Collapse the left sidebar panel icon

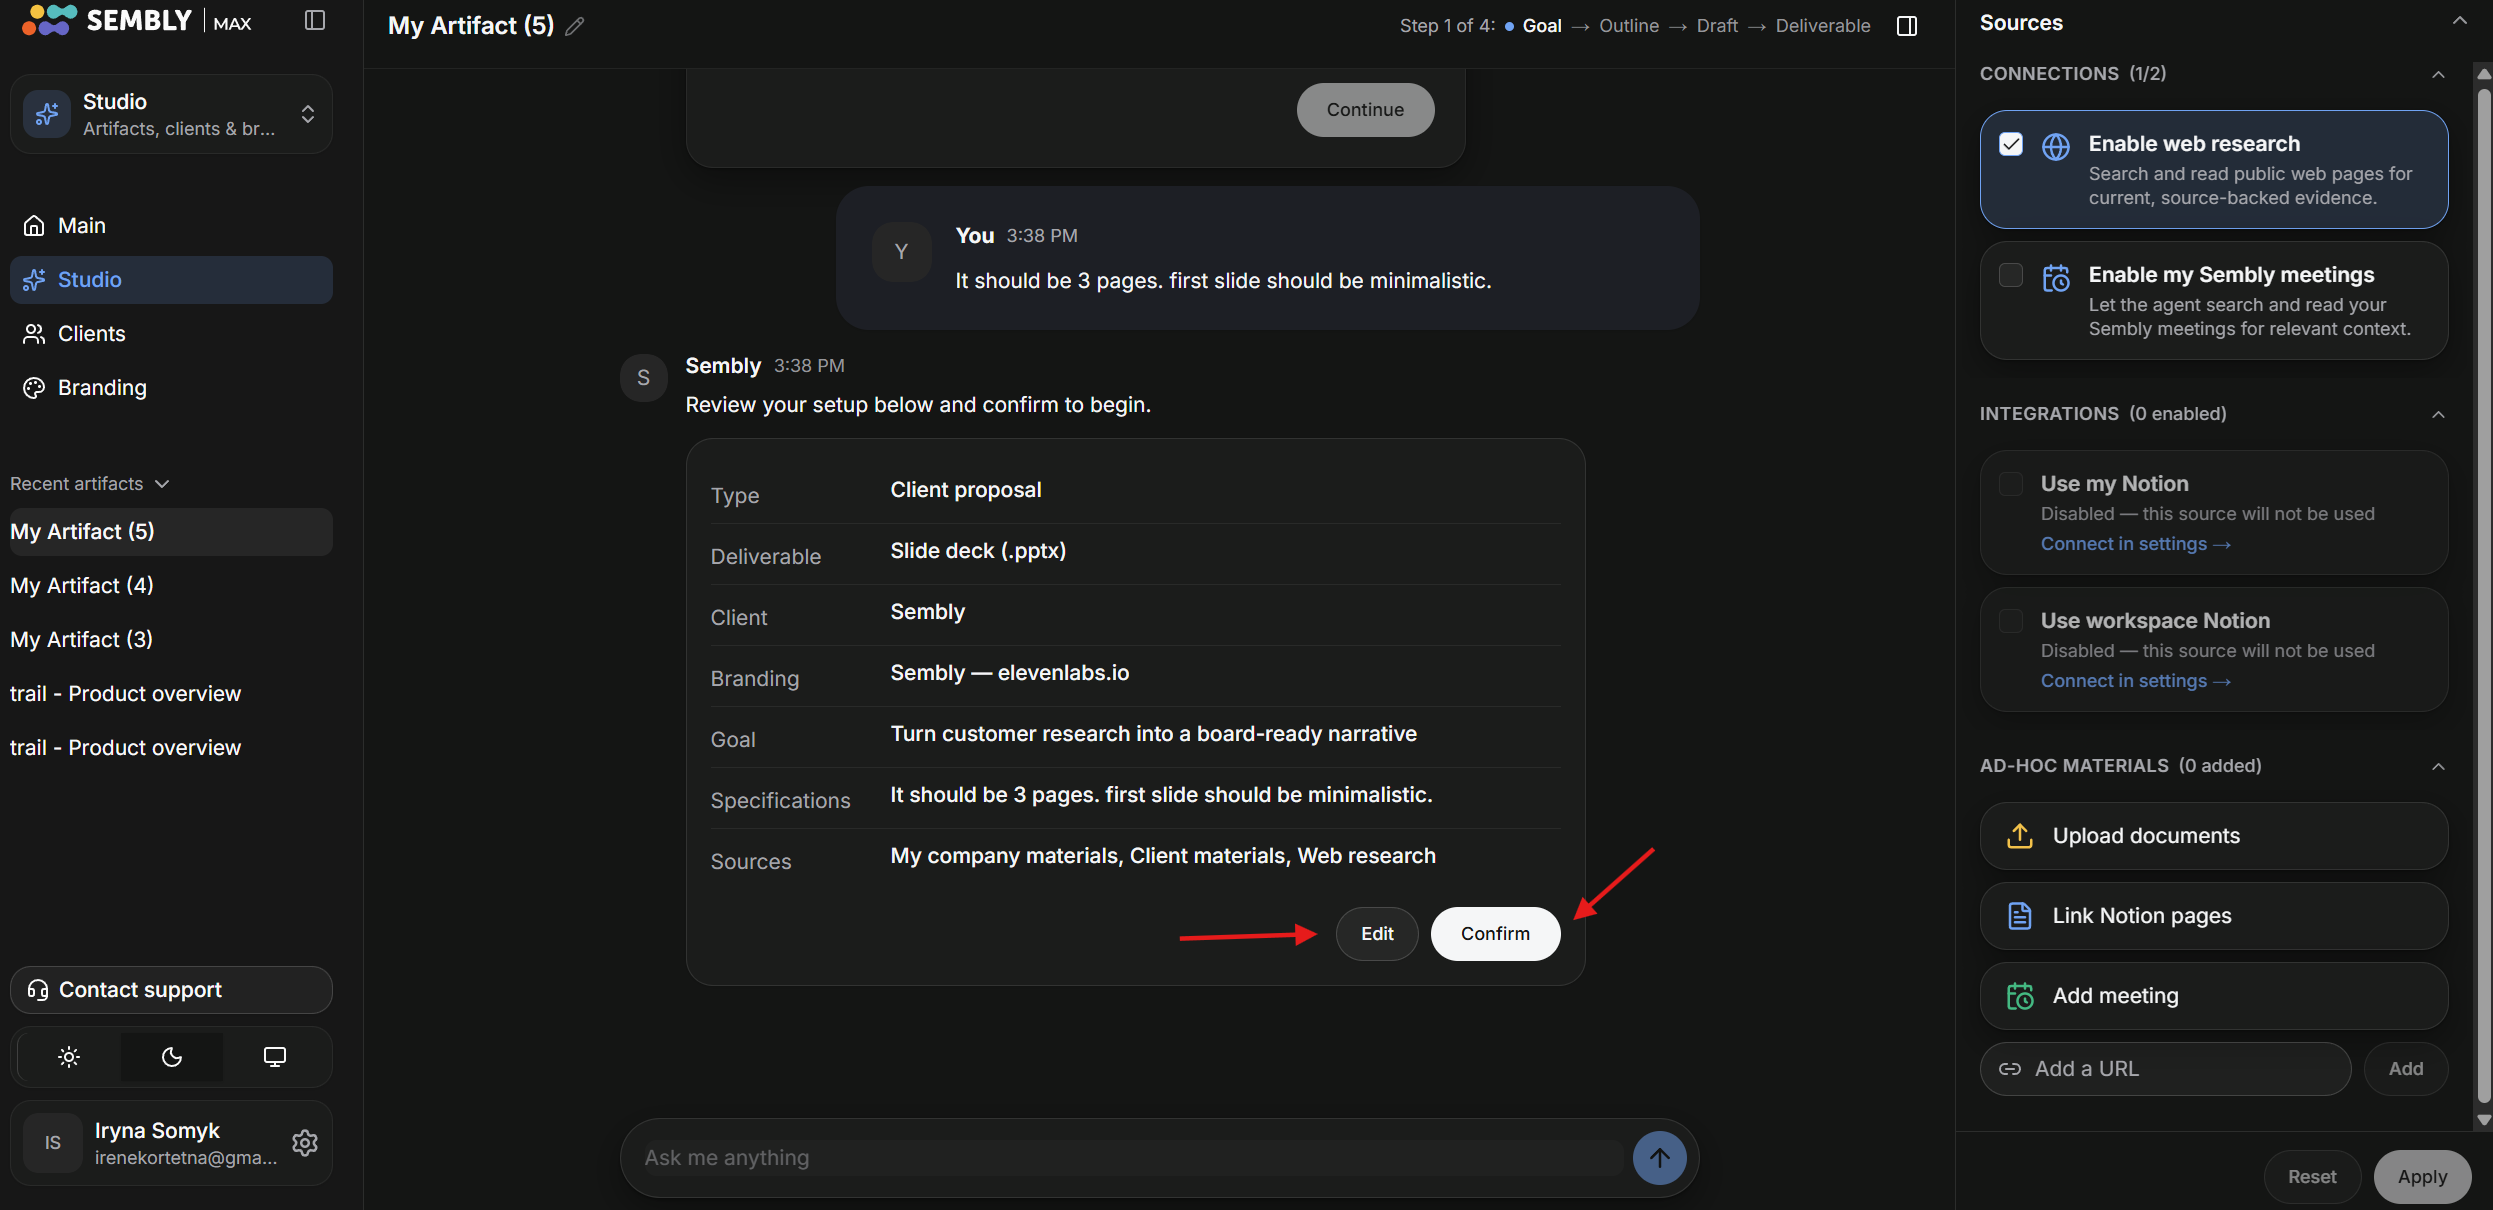[315, 21]
